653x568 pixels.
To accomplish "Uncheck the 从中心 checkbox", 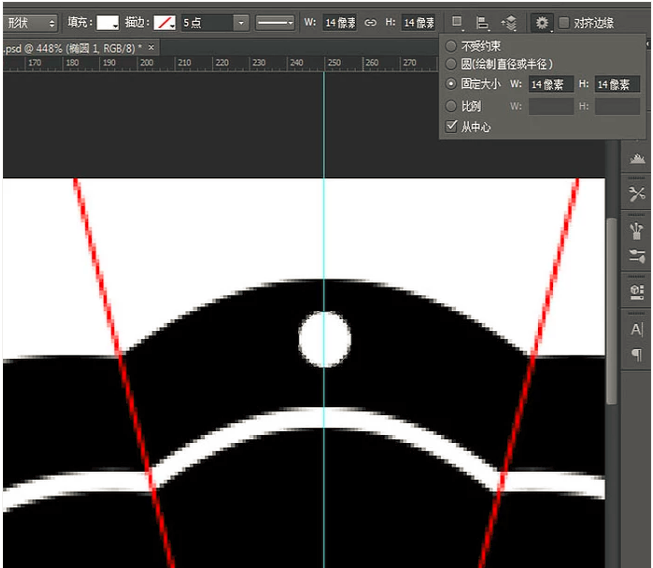I will click(451, 126).
